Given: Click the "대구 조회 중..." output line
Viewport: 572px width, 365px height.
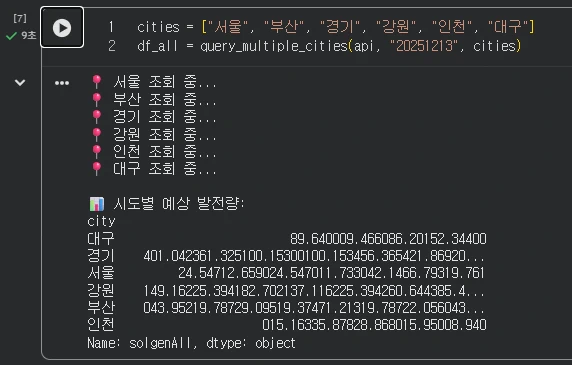Looking at the screenshot, I should [165, 169].
